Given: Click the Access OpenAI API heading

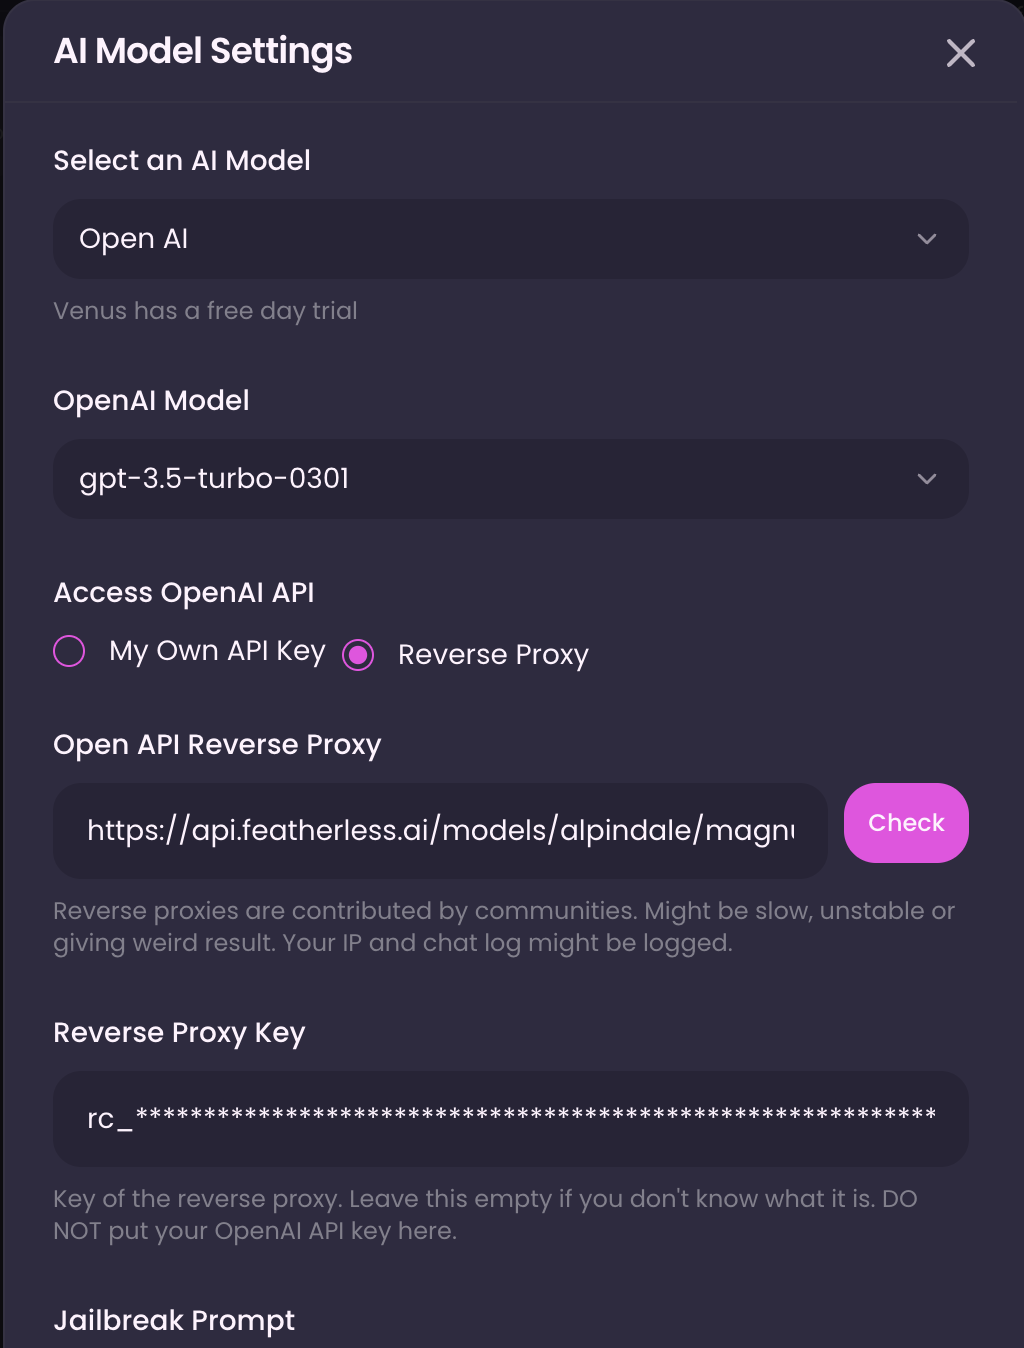Looking at the screenshot, I should (x=184, y=593).
